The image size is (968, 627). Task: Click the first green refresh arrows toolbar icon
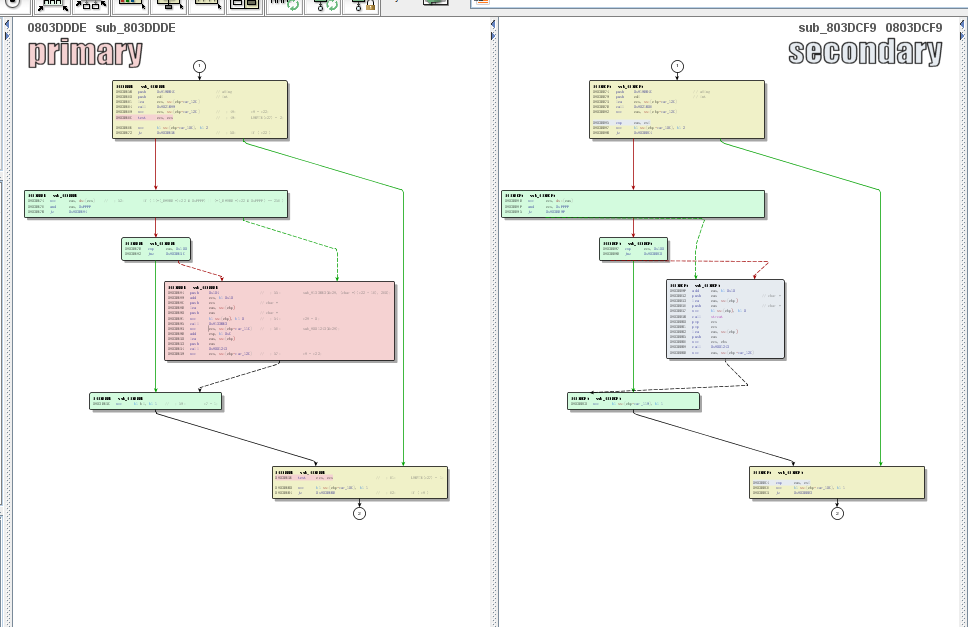coord(284,5)
